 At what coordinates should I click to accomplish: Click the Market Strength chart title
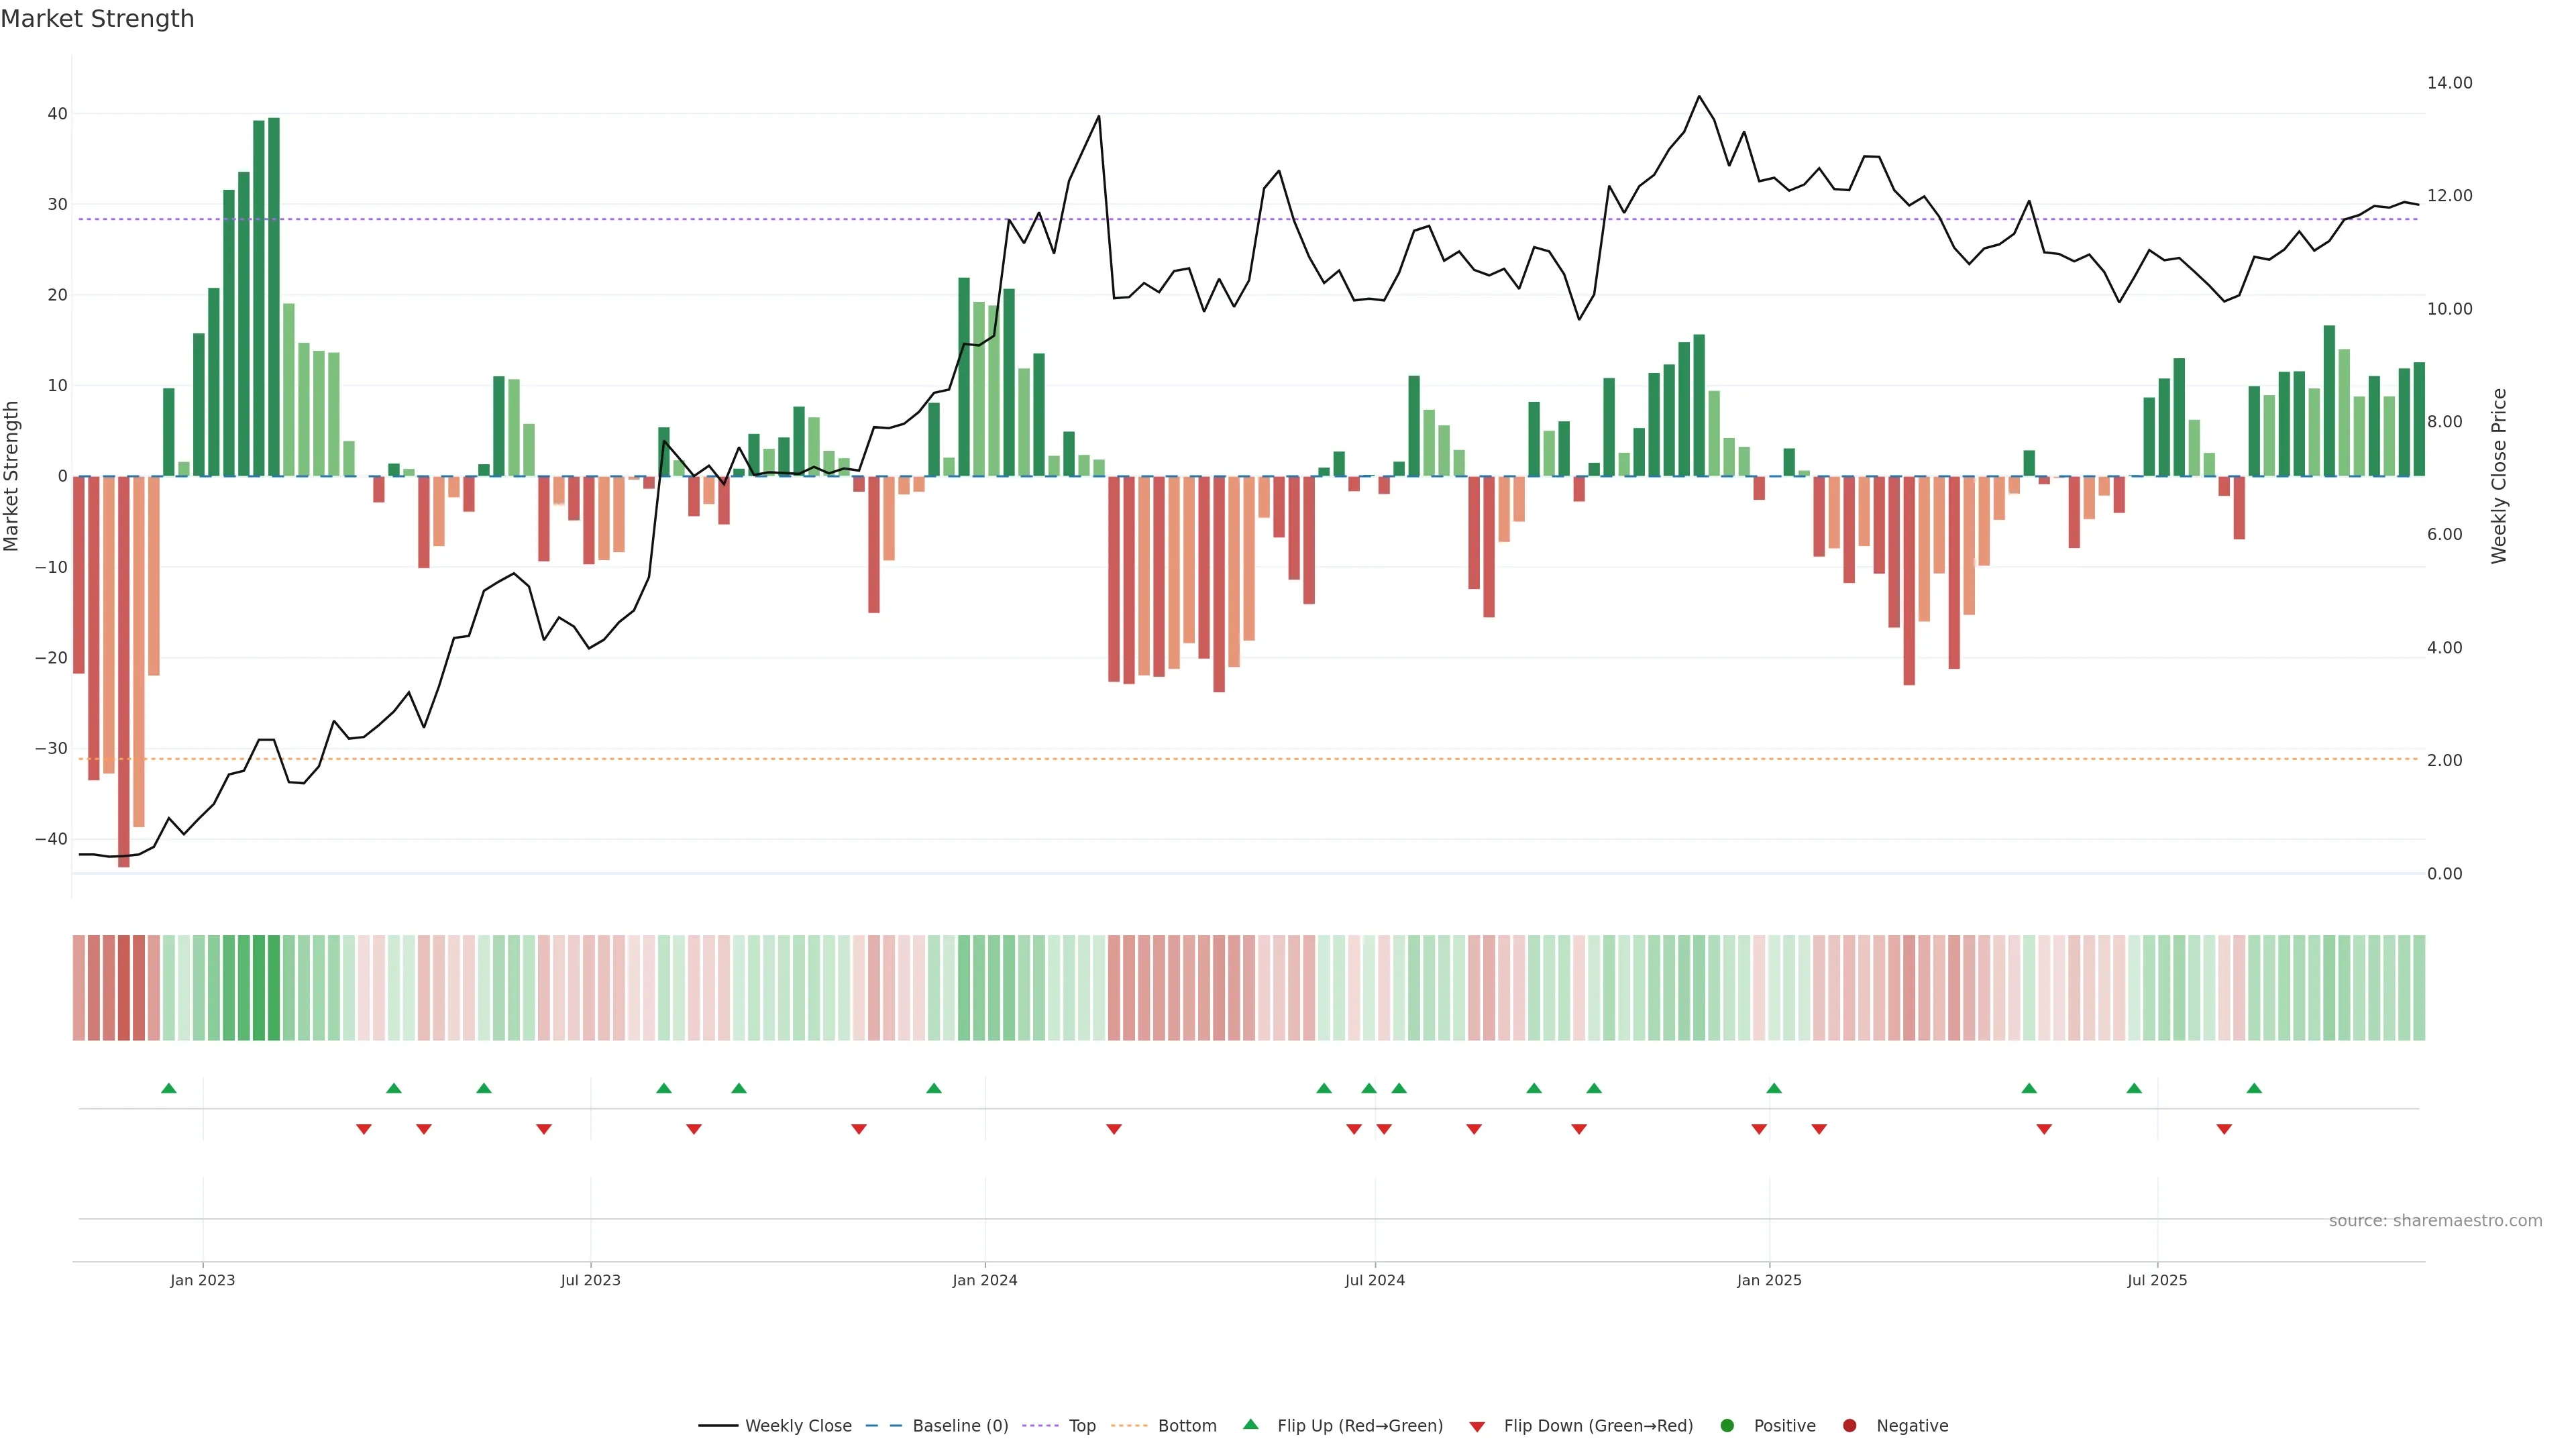(x=97, y=19)
